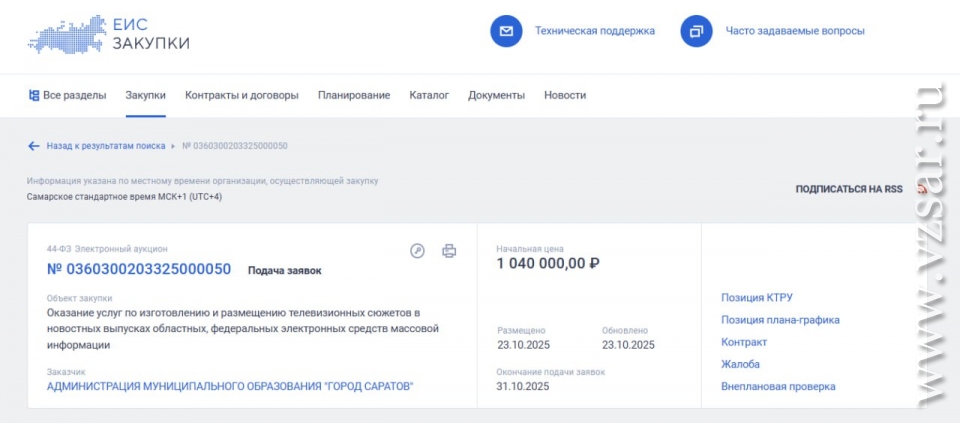
Task: Click the envelope icon for technical support
Action: tap(506, 31)
